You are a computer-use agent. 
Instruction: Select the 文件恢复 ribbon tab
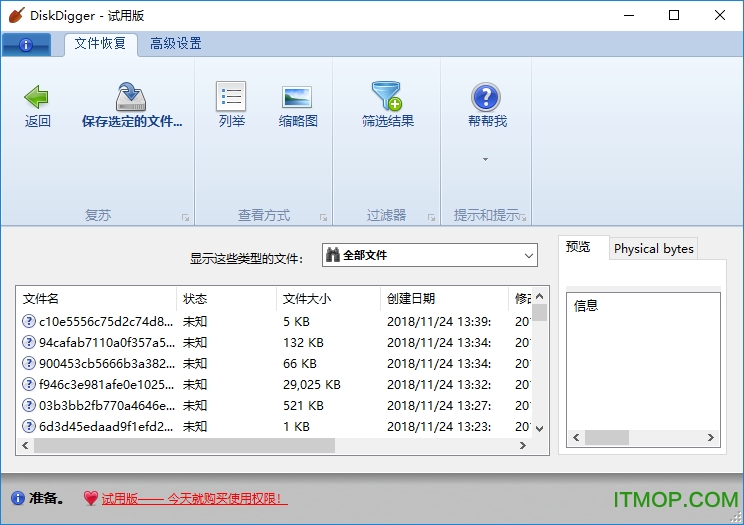100,44
